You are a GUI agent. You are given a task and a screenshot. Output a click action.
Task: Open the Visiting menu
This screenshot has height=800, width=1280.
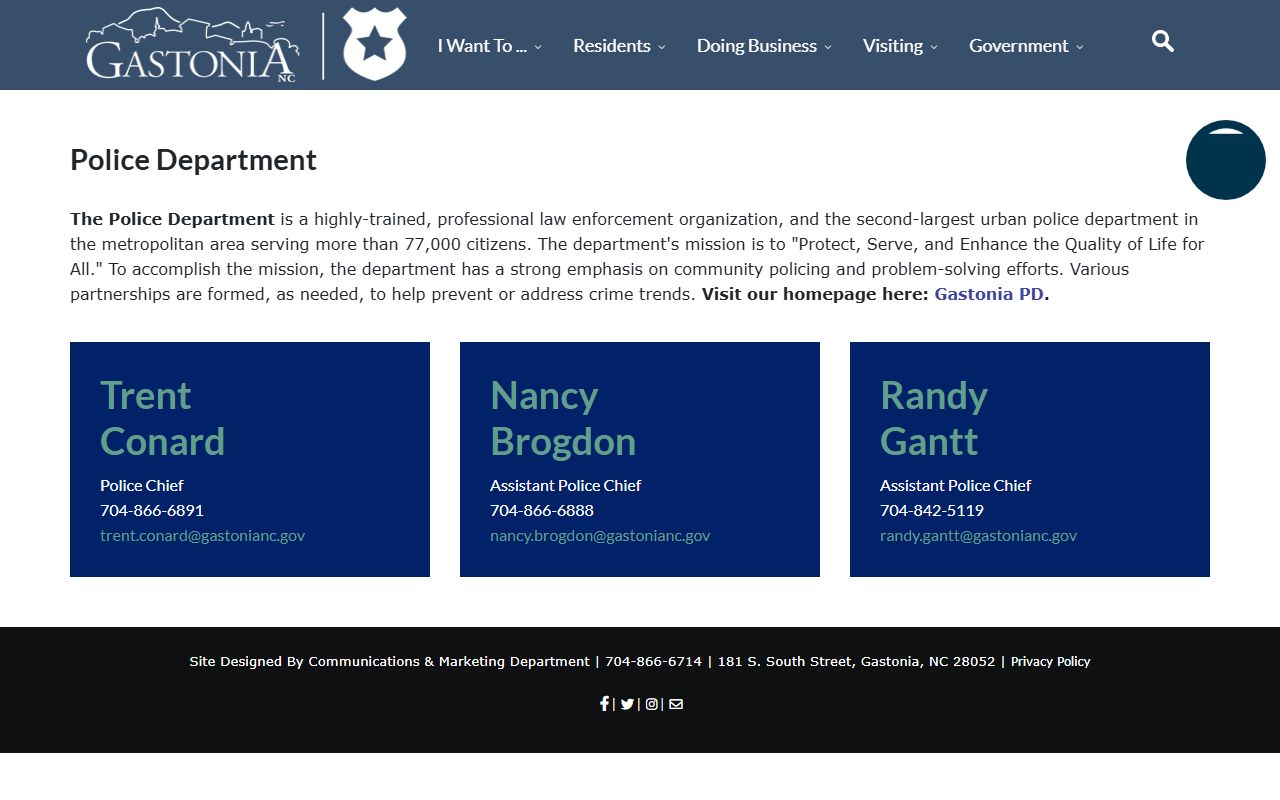click(x=899, y=46)
